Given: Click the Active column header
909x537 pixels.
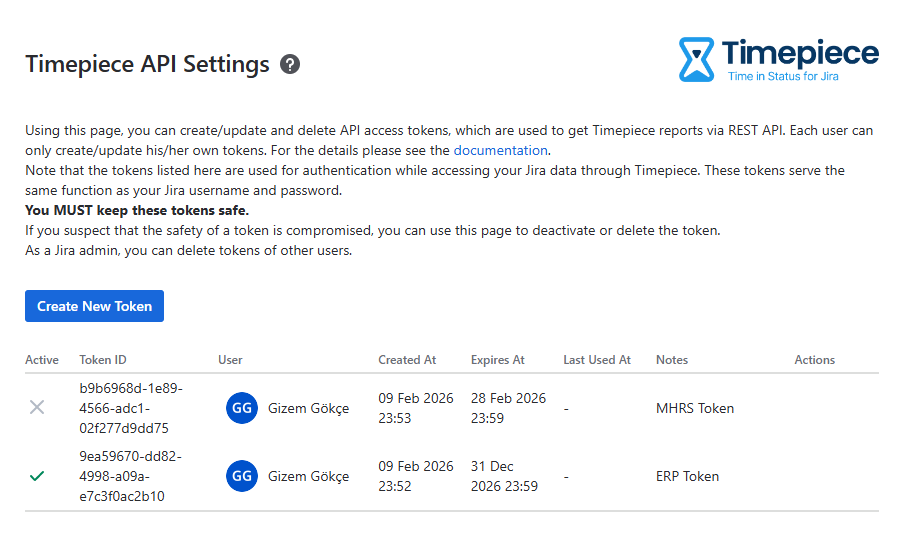Looking at the screenshot, I should [x=42, y=360].
